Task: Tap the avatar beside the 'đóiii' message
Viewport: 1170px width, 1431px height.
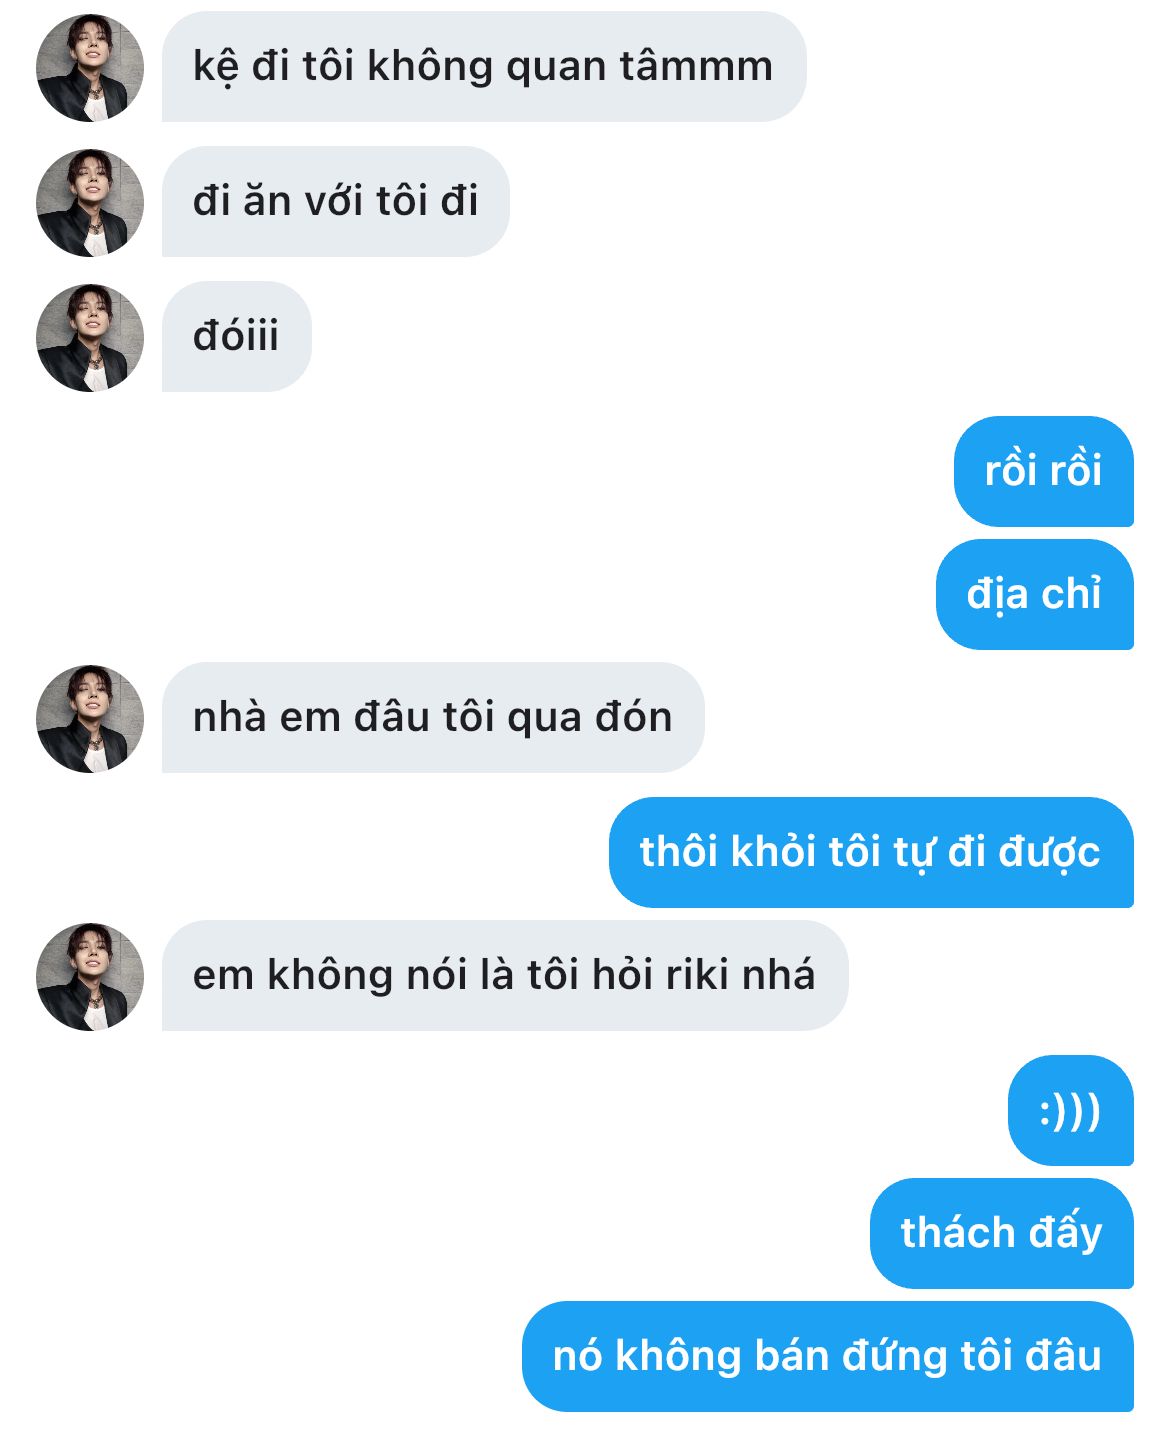Action: click(90, 337)
